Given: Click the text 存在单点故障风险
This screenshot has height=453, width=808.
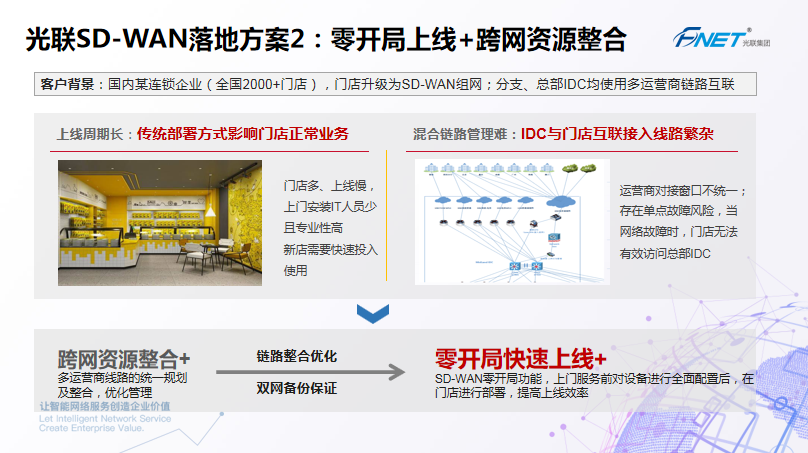Looking at the screenshot, I should [667, 211].
